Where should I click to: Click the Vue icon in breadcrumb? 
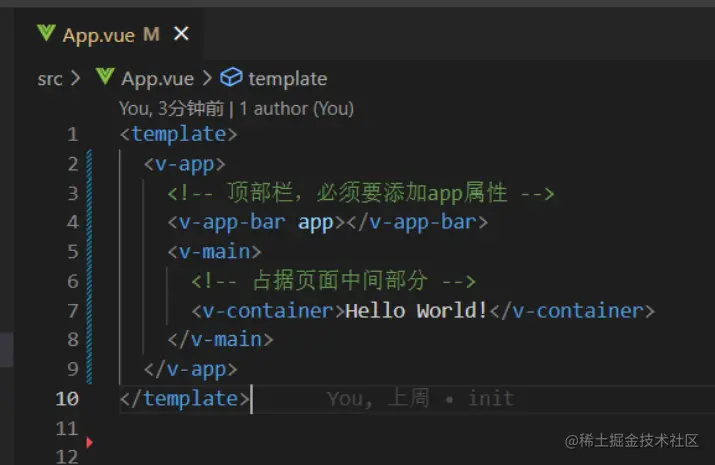[x=105, y=77]
